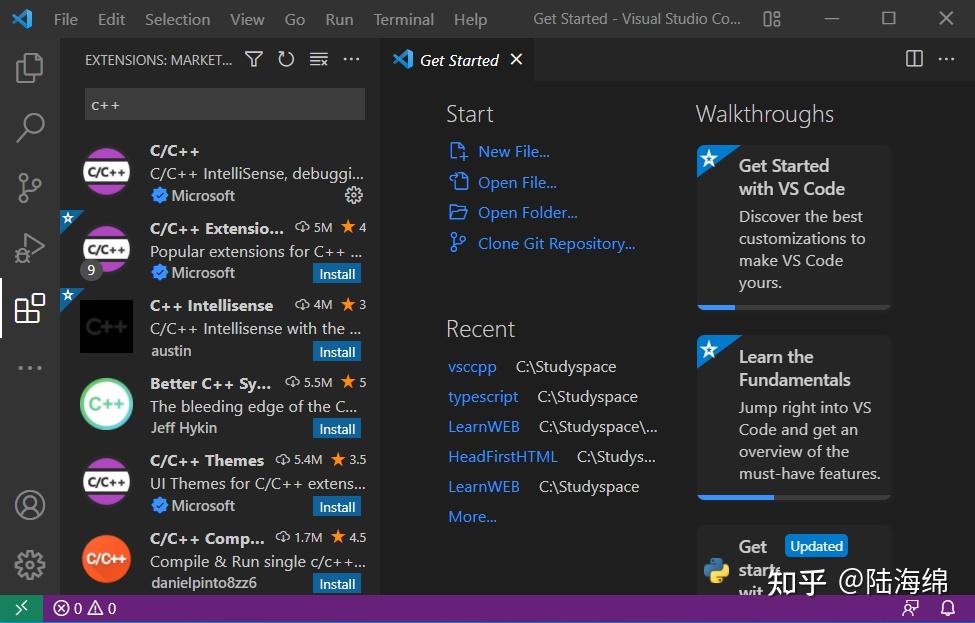Expand additional views with the activity bar ellipsis

coord(30,367)
